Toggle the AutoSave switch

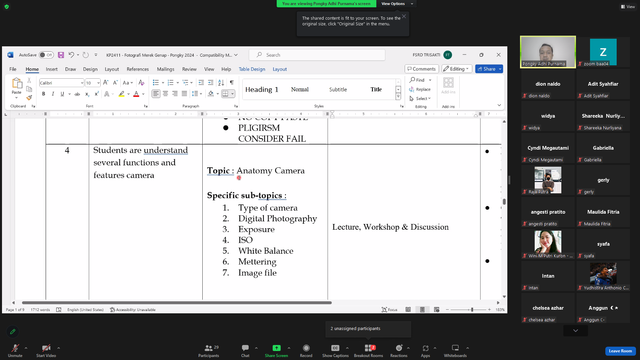46,55
